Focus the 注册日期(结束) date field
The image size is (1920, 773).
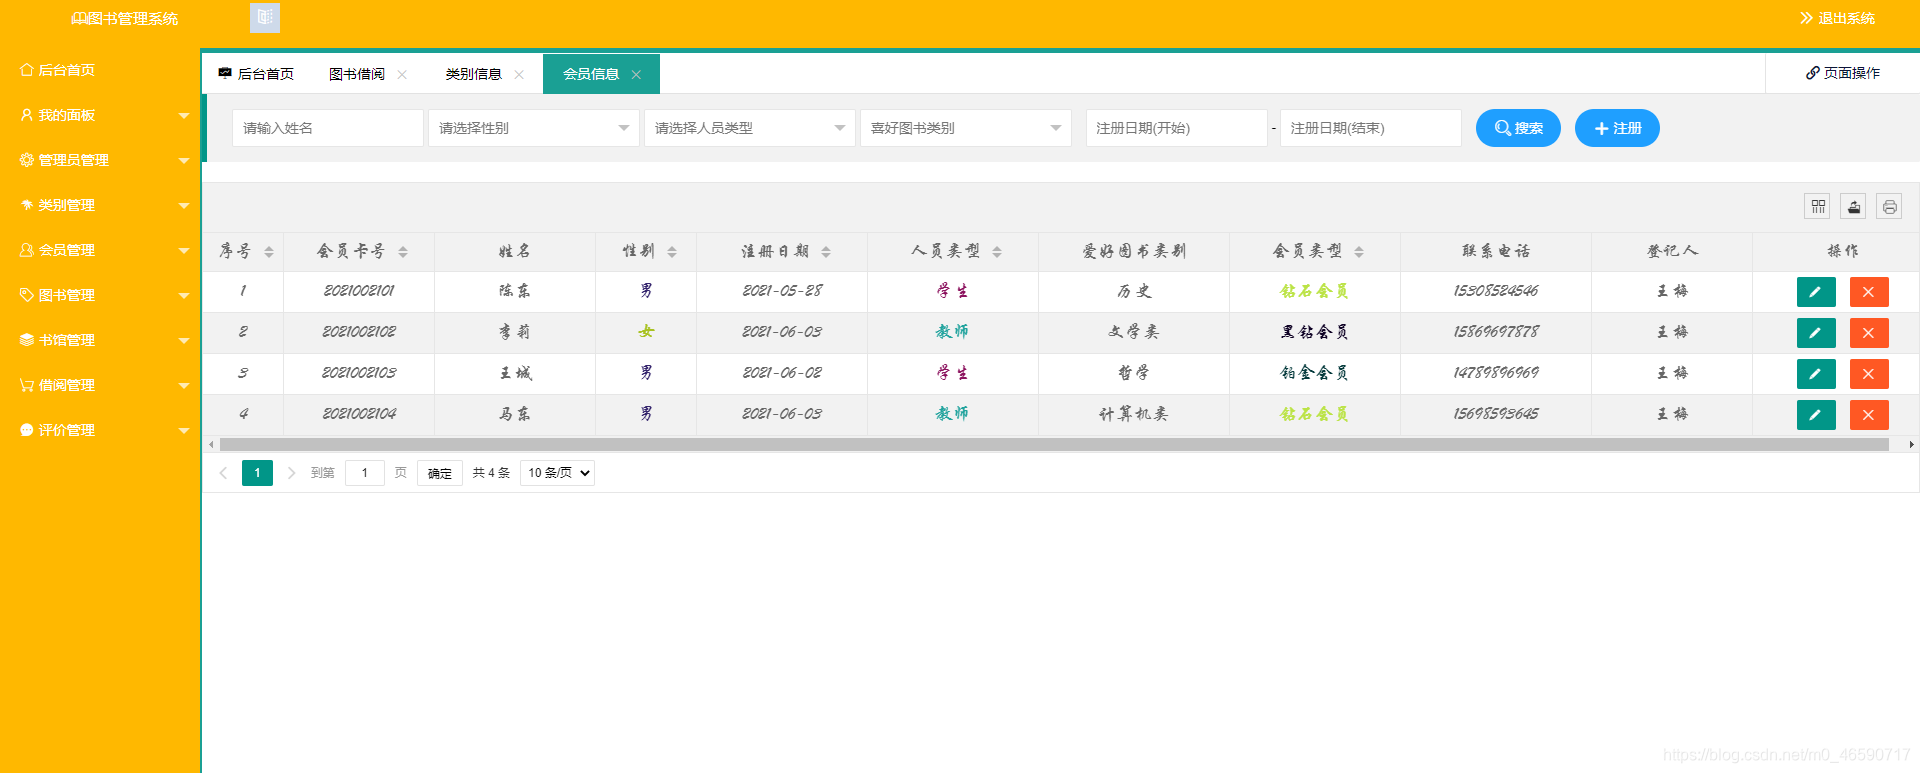tap(1371, 128)
